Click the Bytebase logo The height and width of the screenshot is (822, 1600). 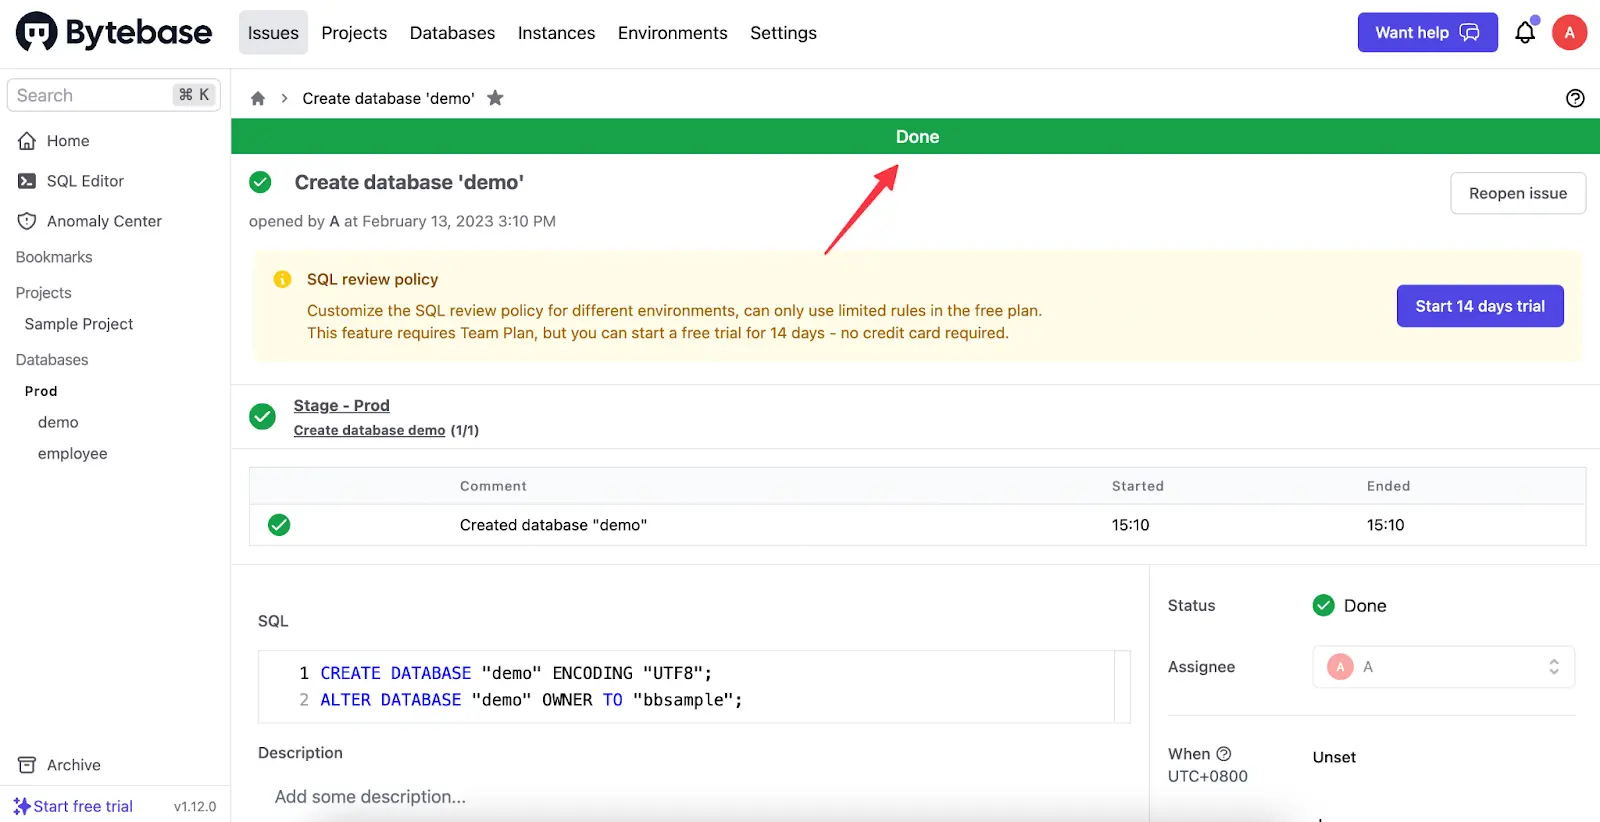pyautogui.click(x=114, y=33)
